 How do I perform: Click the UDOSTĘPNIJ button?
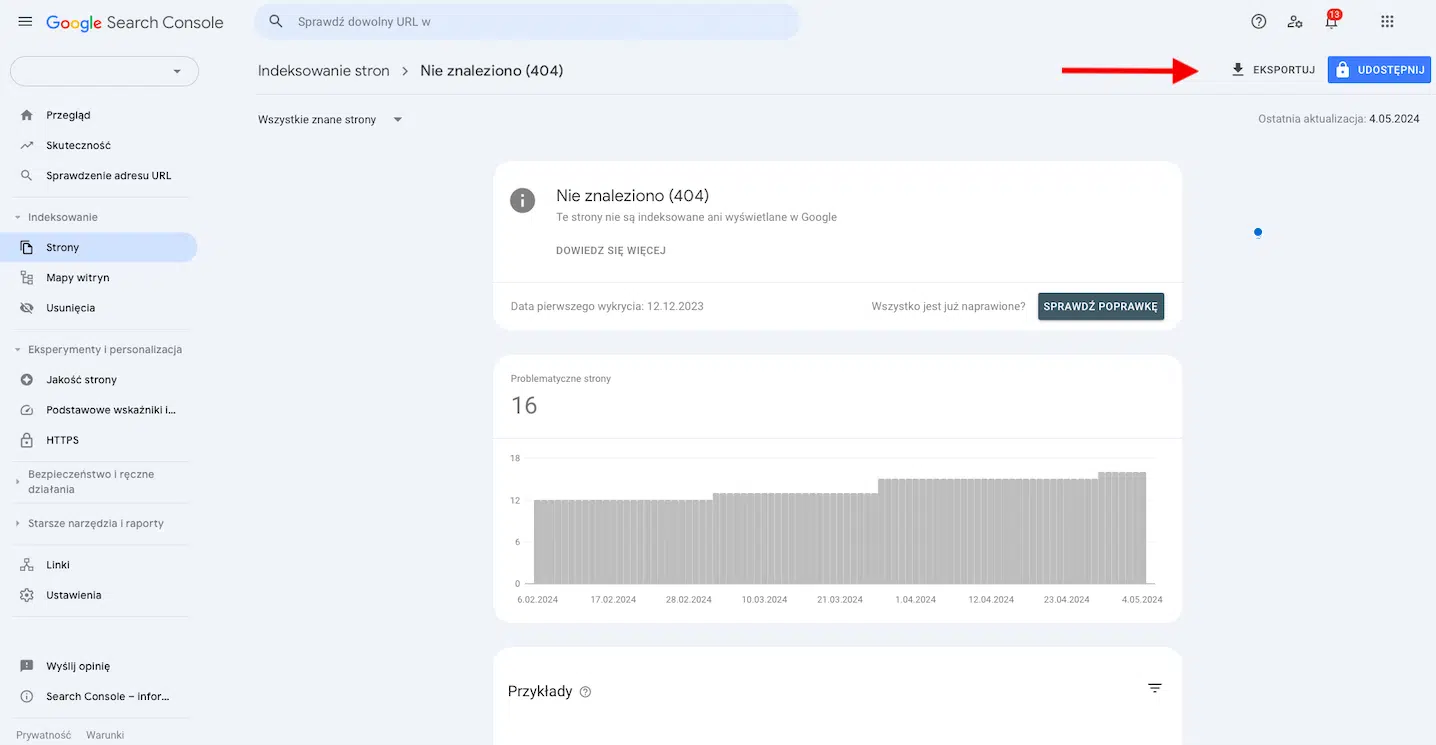1380,70
